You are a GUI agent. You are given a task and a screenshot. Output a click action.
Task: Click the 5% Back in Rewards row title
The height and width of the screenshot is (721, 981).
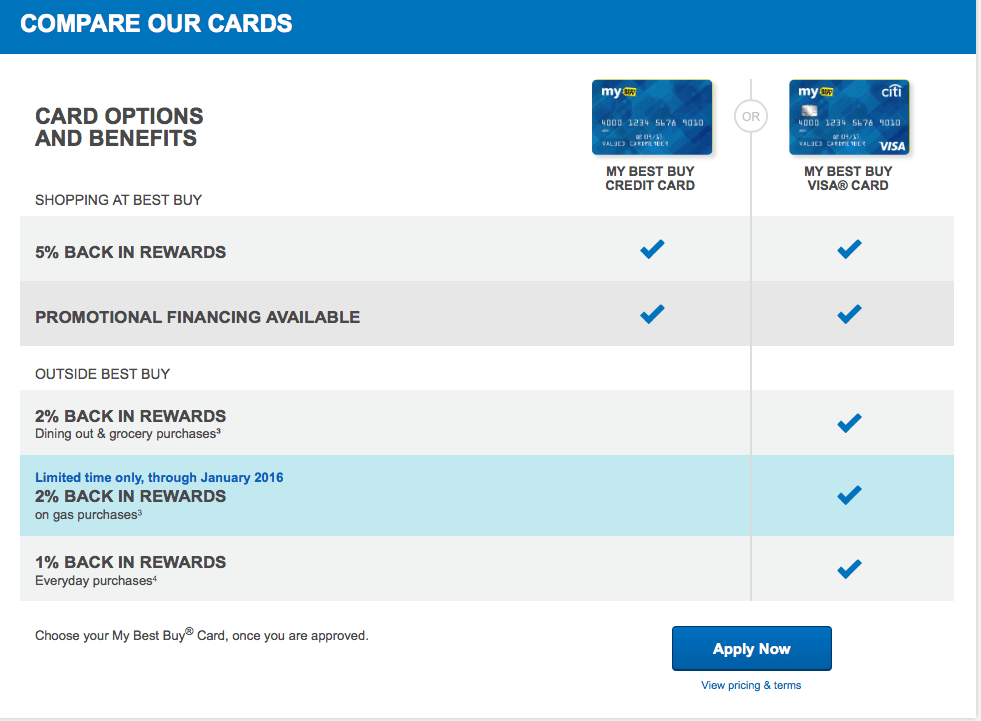[x=130, y=252]
